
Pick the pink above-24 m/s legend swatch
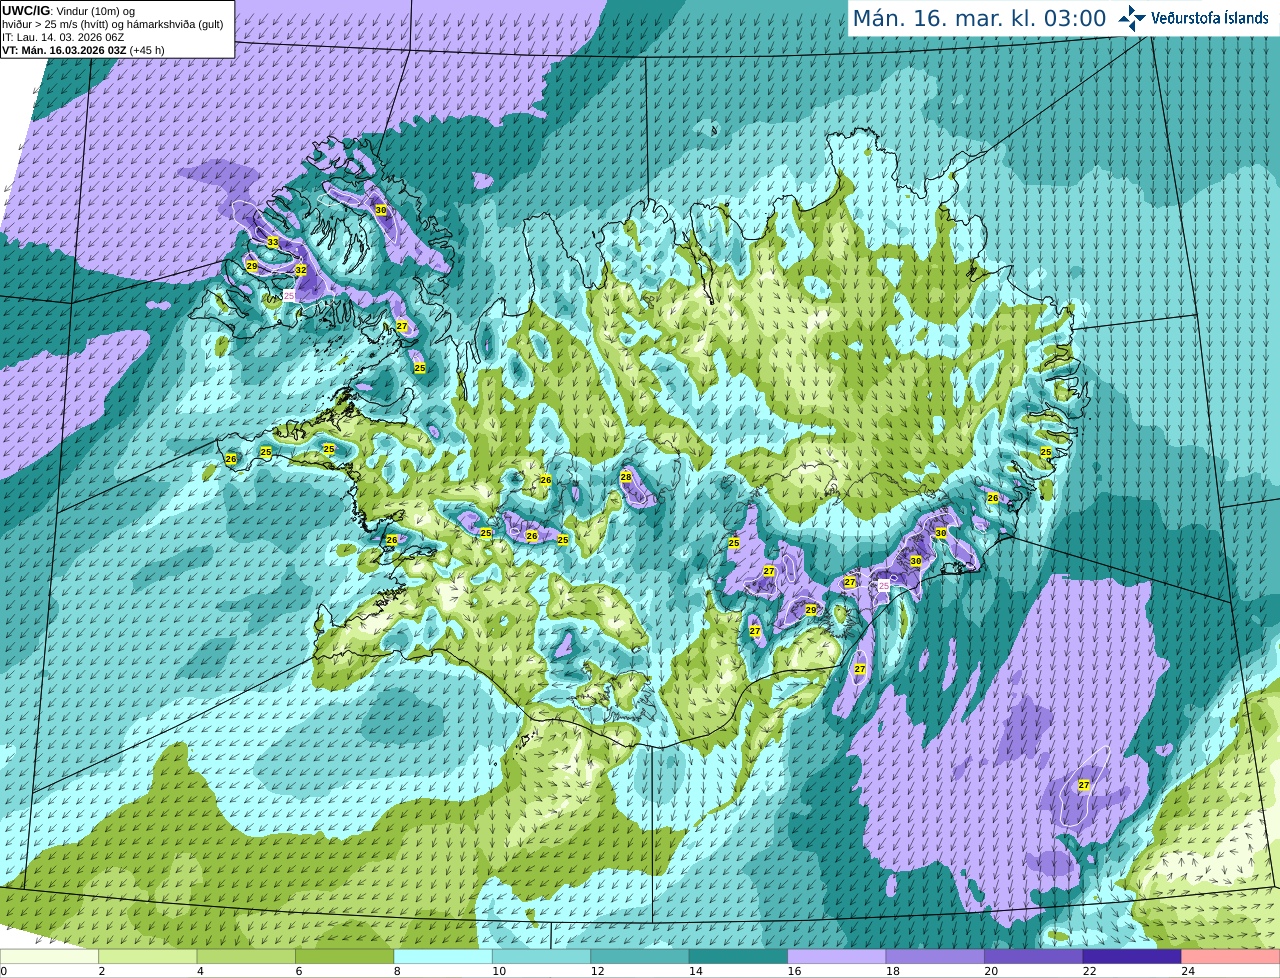click(x=1230, y=957)
